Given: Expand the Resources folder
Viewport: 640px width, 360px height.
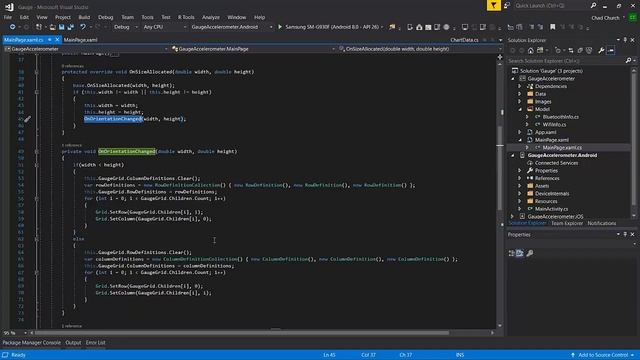Looking at the screenshot, I should (520, 201).
